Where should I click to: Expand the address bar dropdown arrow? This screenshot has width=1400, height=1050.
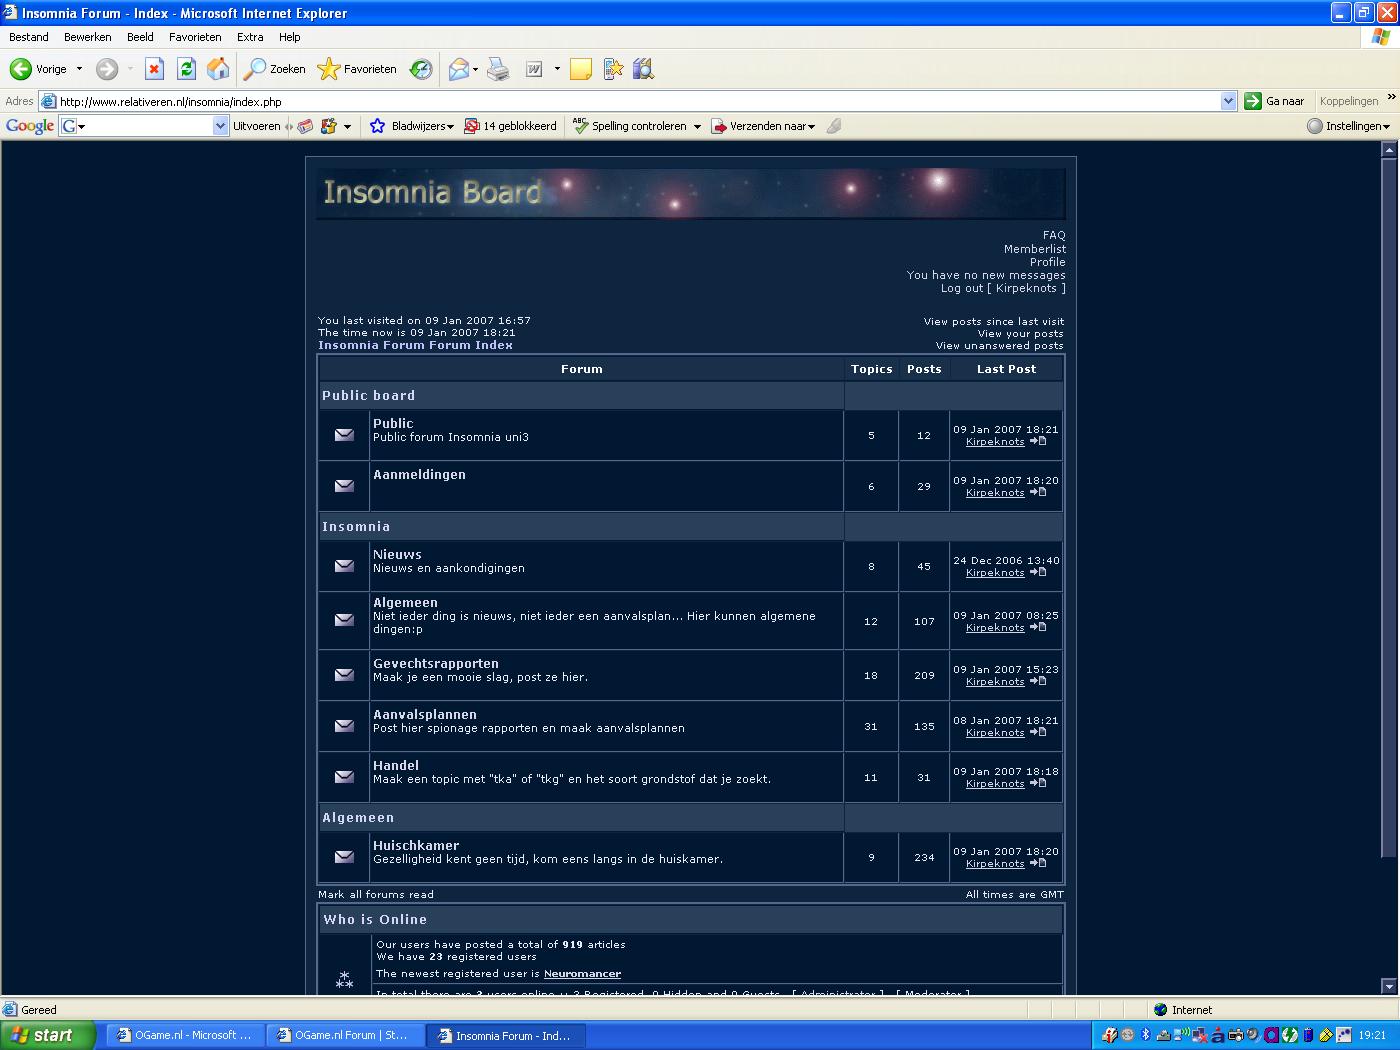point(1228,101)
